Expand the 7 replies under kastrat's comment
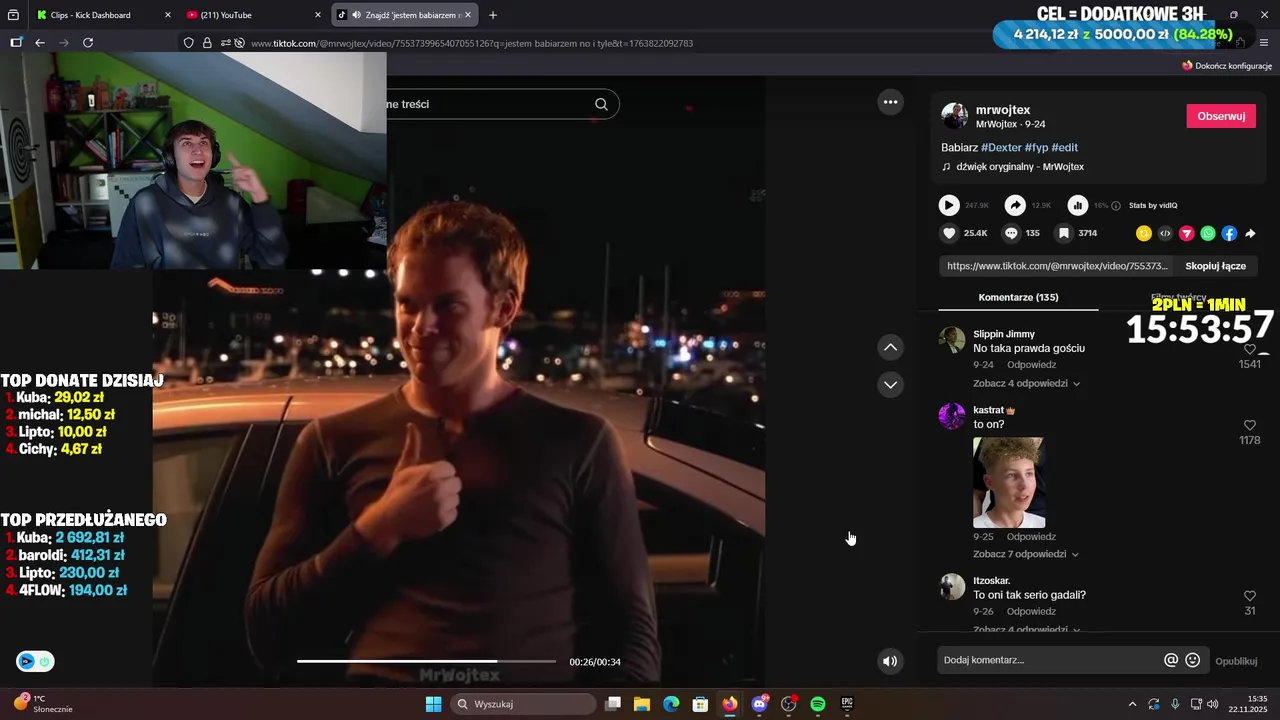This screenshot has height=720, width=1280. tap(1027, 554)
